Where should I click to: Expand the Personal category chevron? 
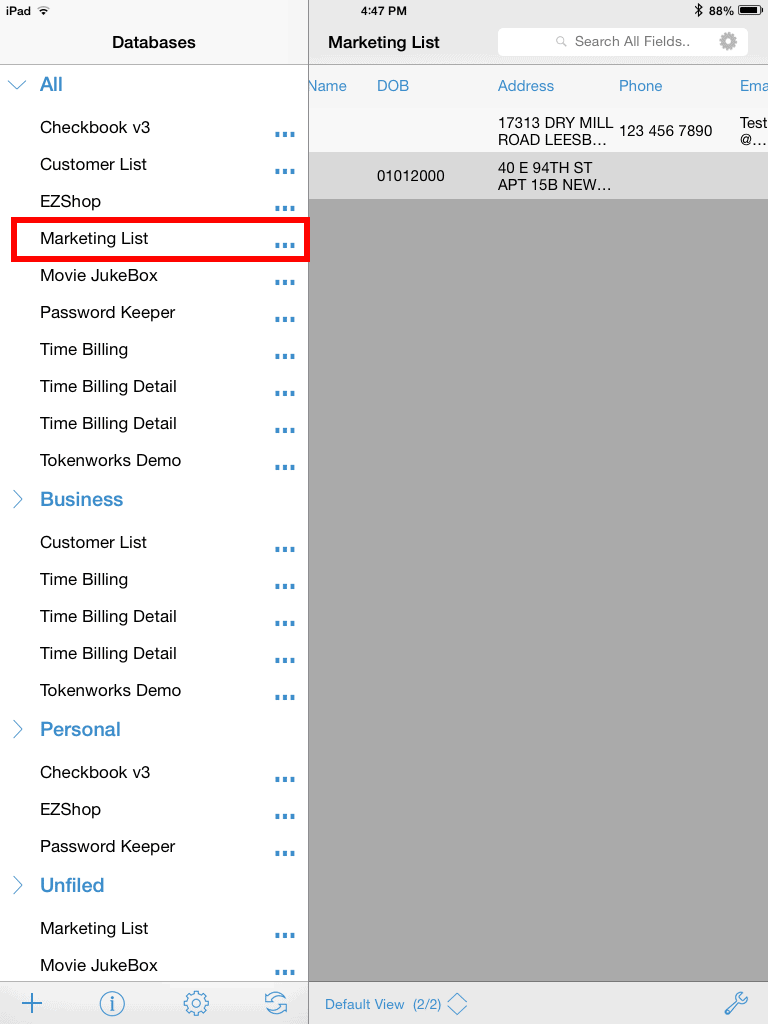(18, 729)
